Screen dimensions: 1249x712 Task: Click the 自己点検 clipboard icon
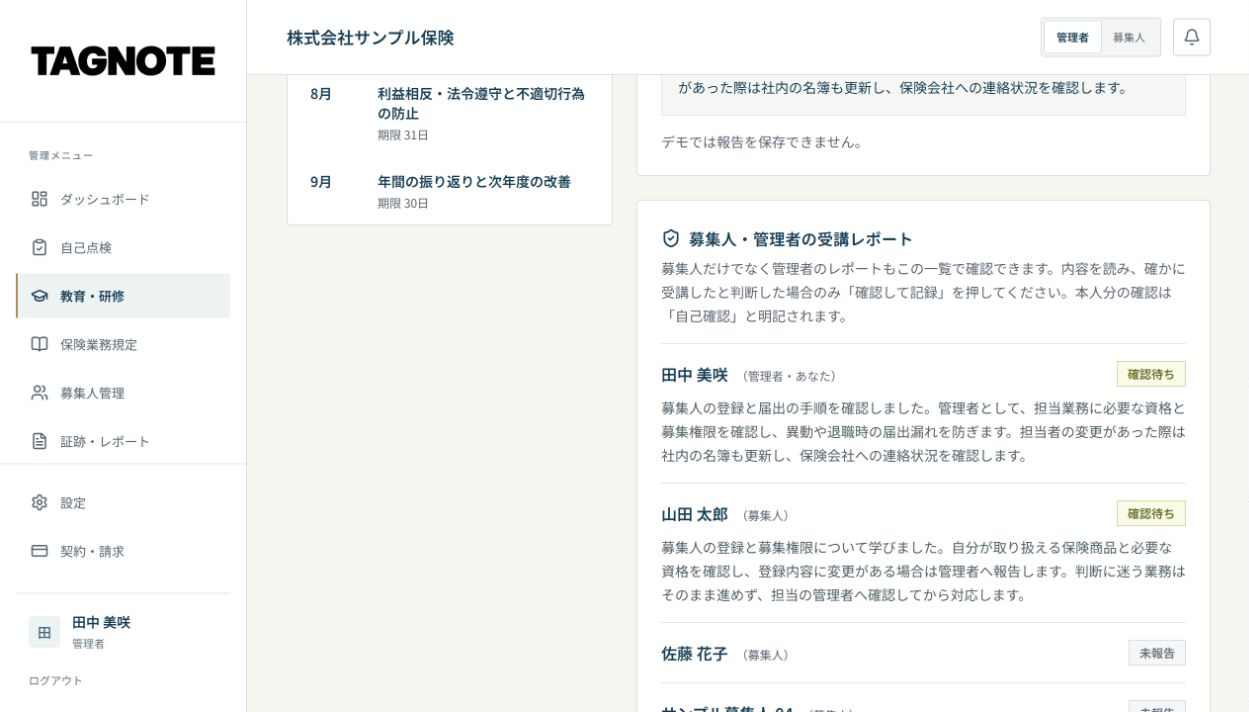(x=39, y=247)
